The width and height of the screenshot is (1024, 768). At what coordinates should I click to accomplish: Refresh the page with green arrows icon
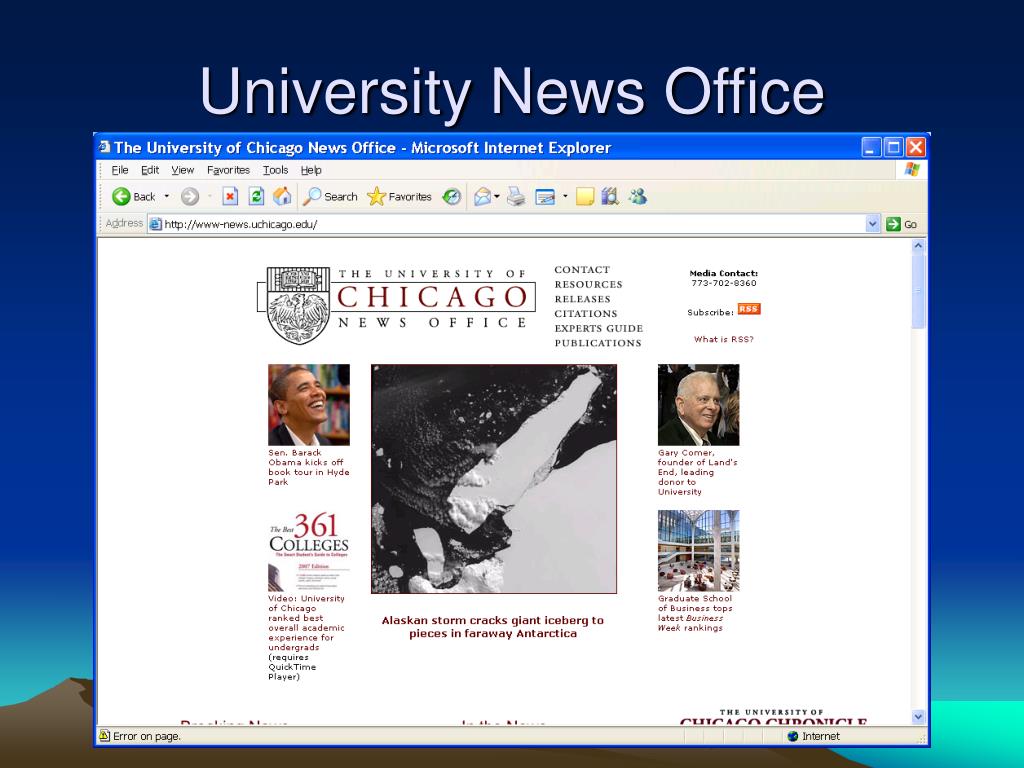click(x=257, y=197)
